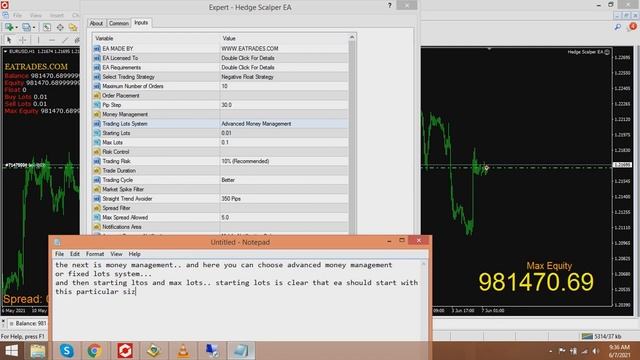The width and height of the screenshot is (640, 360).
Task: Open Google Chrome from taskbar
Action: (95, 351)
